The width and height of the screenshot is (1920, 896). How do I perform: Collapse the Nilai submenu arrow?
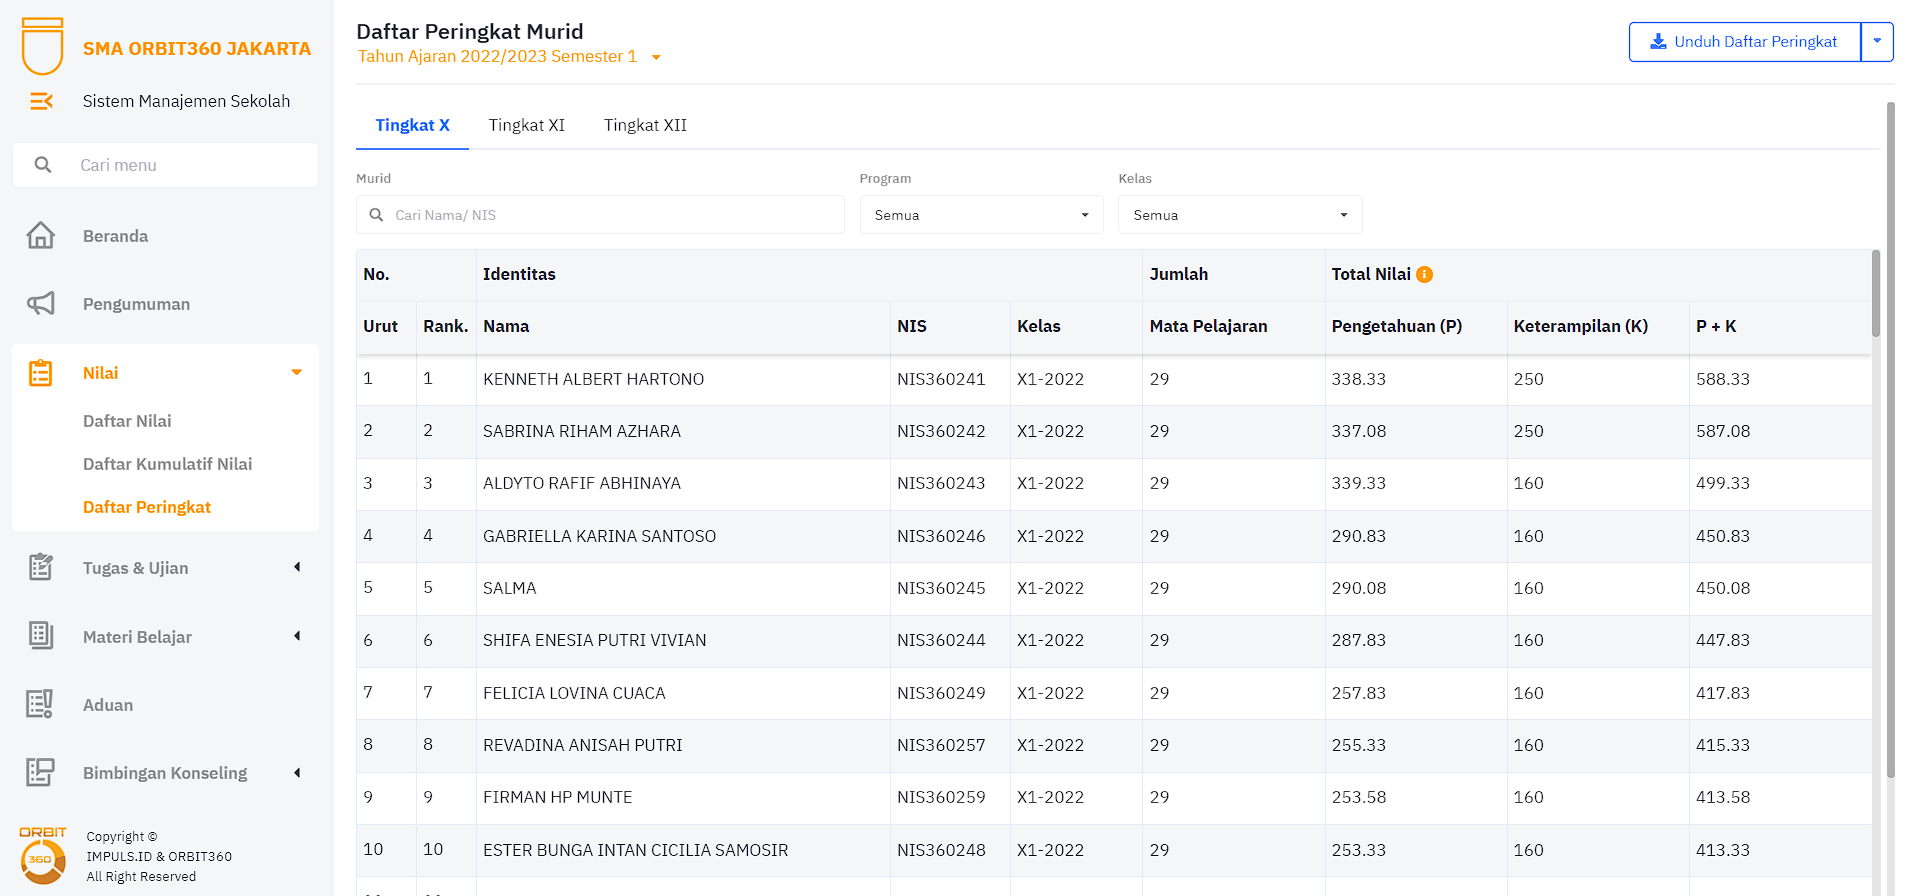[296, 373]
